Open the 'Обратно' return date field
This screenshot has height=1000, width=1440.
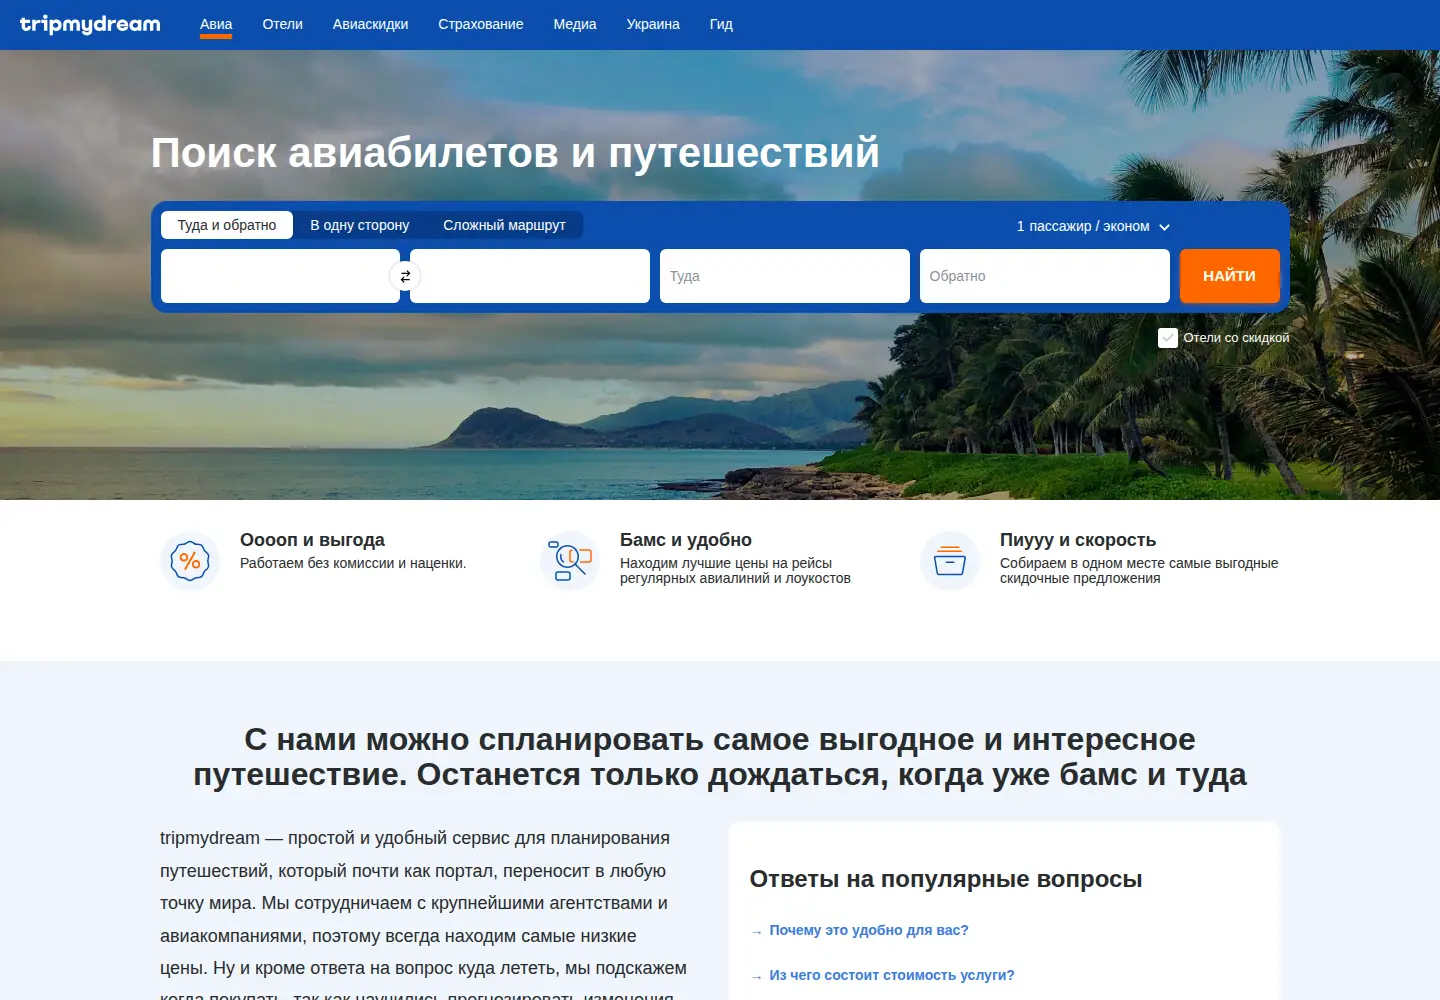pyautogui.click(x=1045, y=276)
